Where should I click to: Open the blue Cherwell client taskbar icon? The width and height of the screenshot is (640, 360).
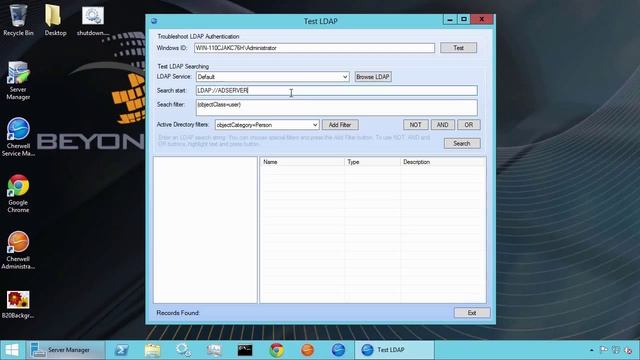click(x=338, y=350)
